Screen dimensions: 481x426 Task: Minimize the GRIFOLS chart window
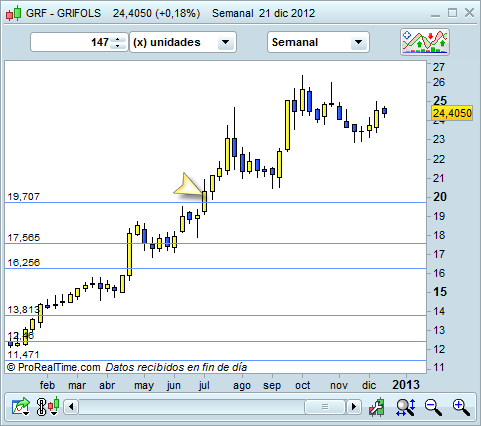click(435, 15)
